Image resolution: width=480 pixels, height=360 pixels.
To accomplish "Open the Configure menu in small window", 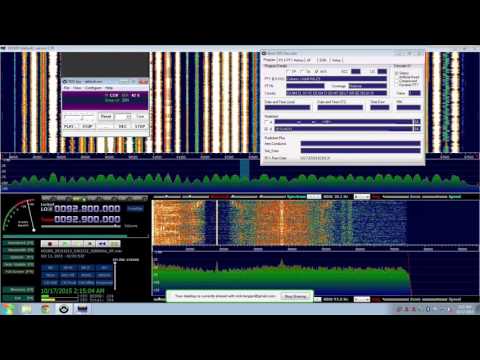I will [x=93, y=88].
